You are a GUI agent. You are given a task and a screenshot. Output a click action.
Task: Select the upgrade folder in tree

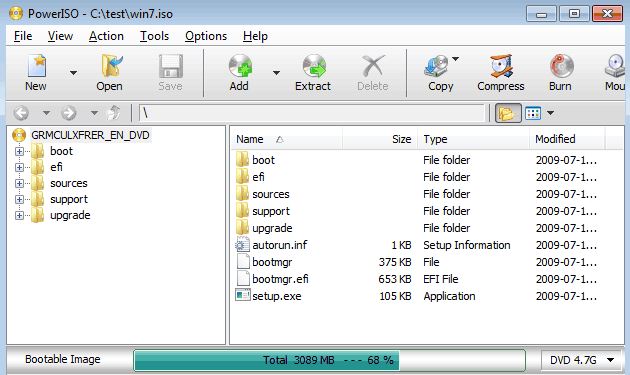pos(70,215)
